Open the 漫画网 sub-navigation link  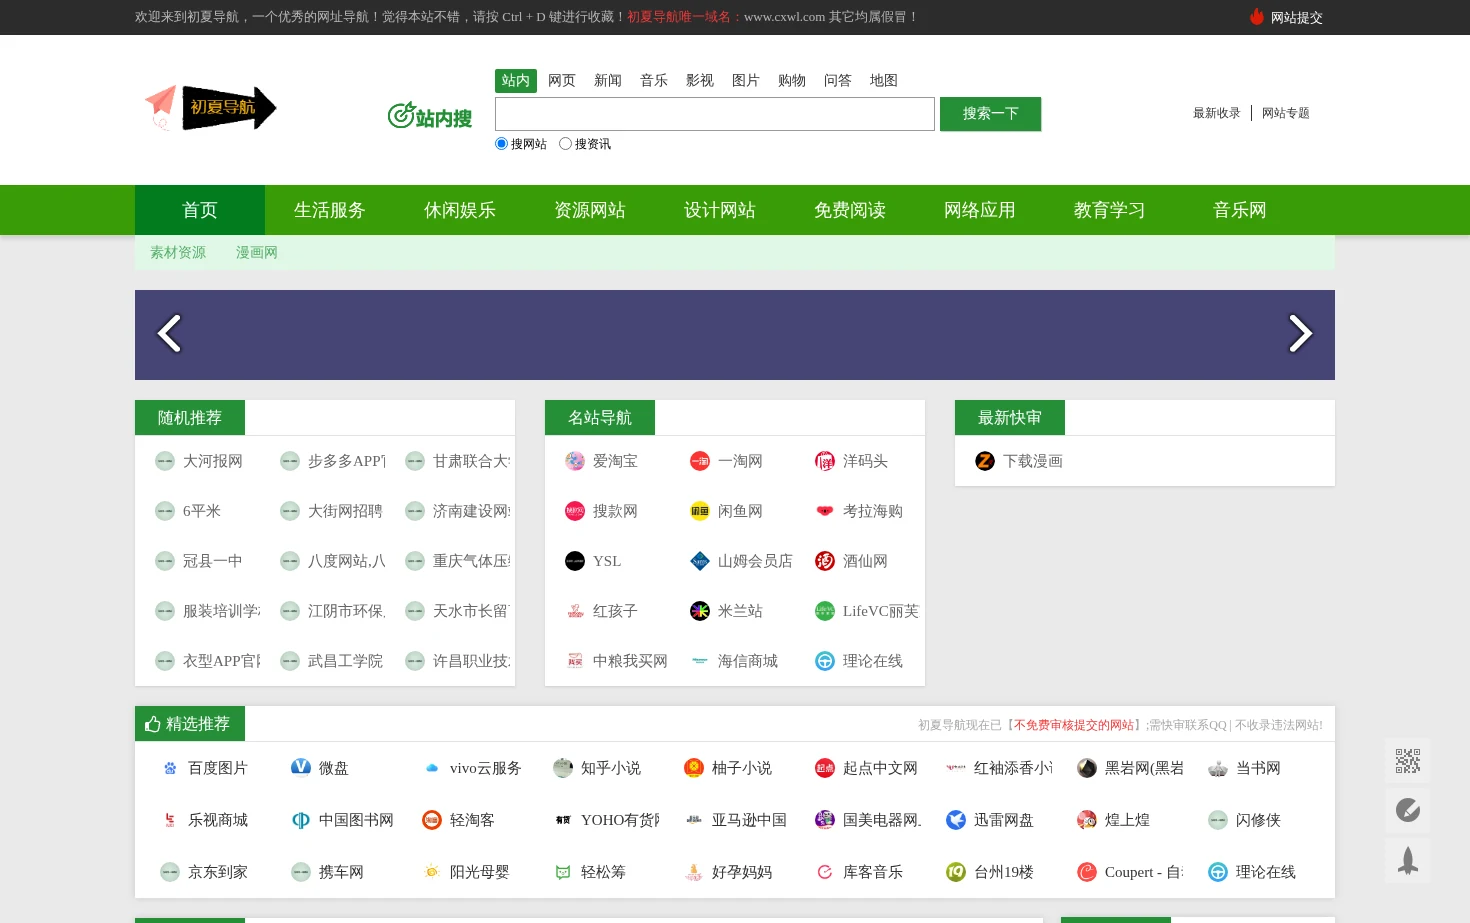[257, 253]
